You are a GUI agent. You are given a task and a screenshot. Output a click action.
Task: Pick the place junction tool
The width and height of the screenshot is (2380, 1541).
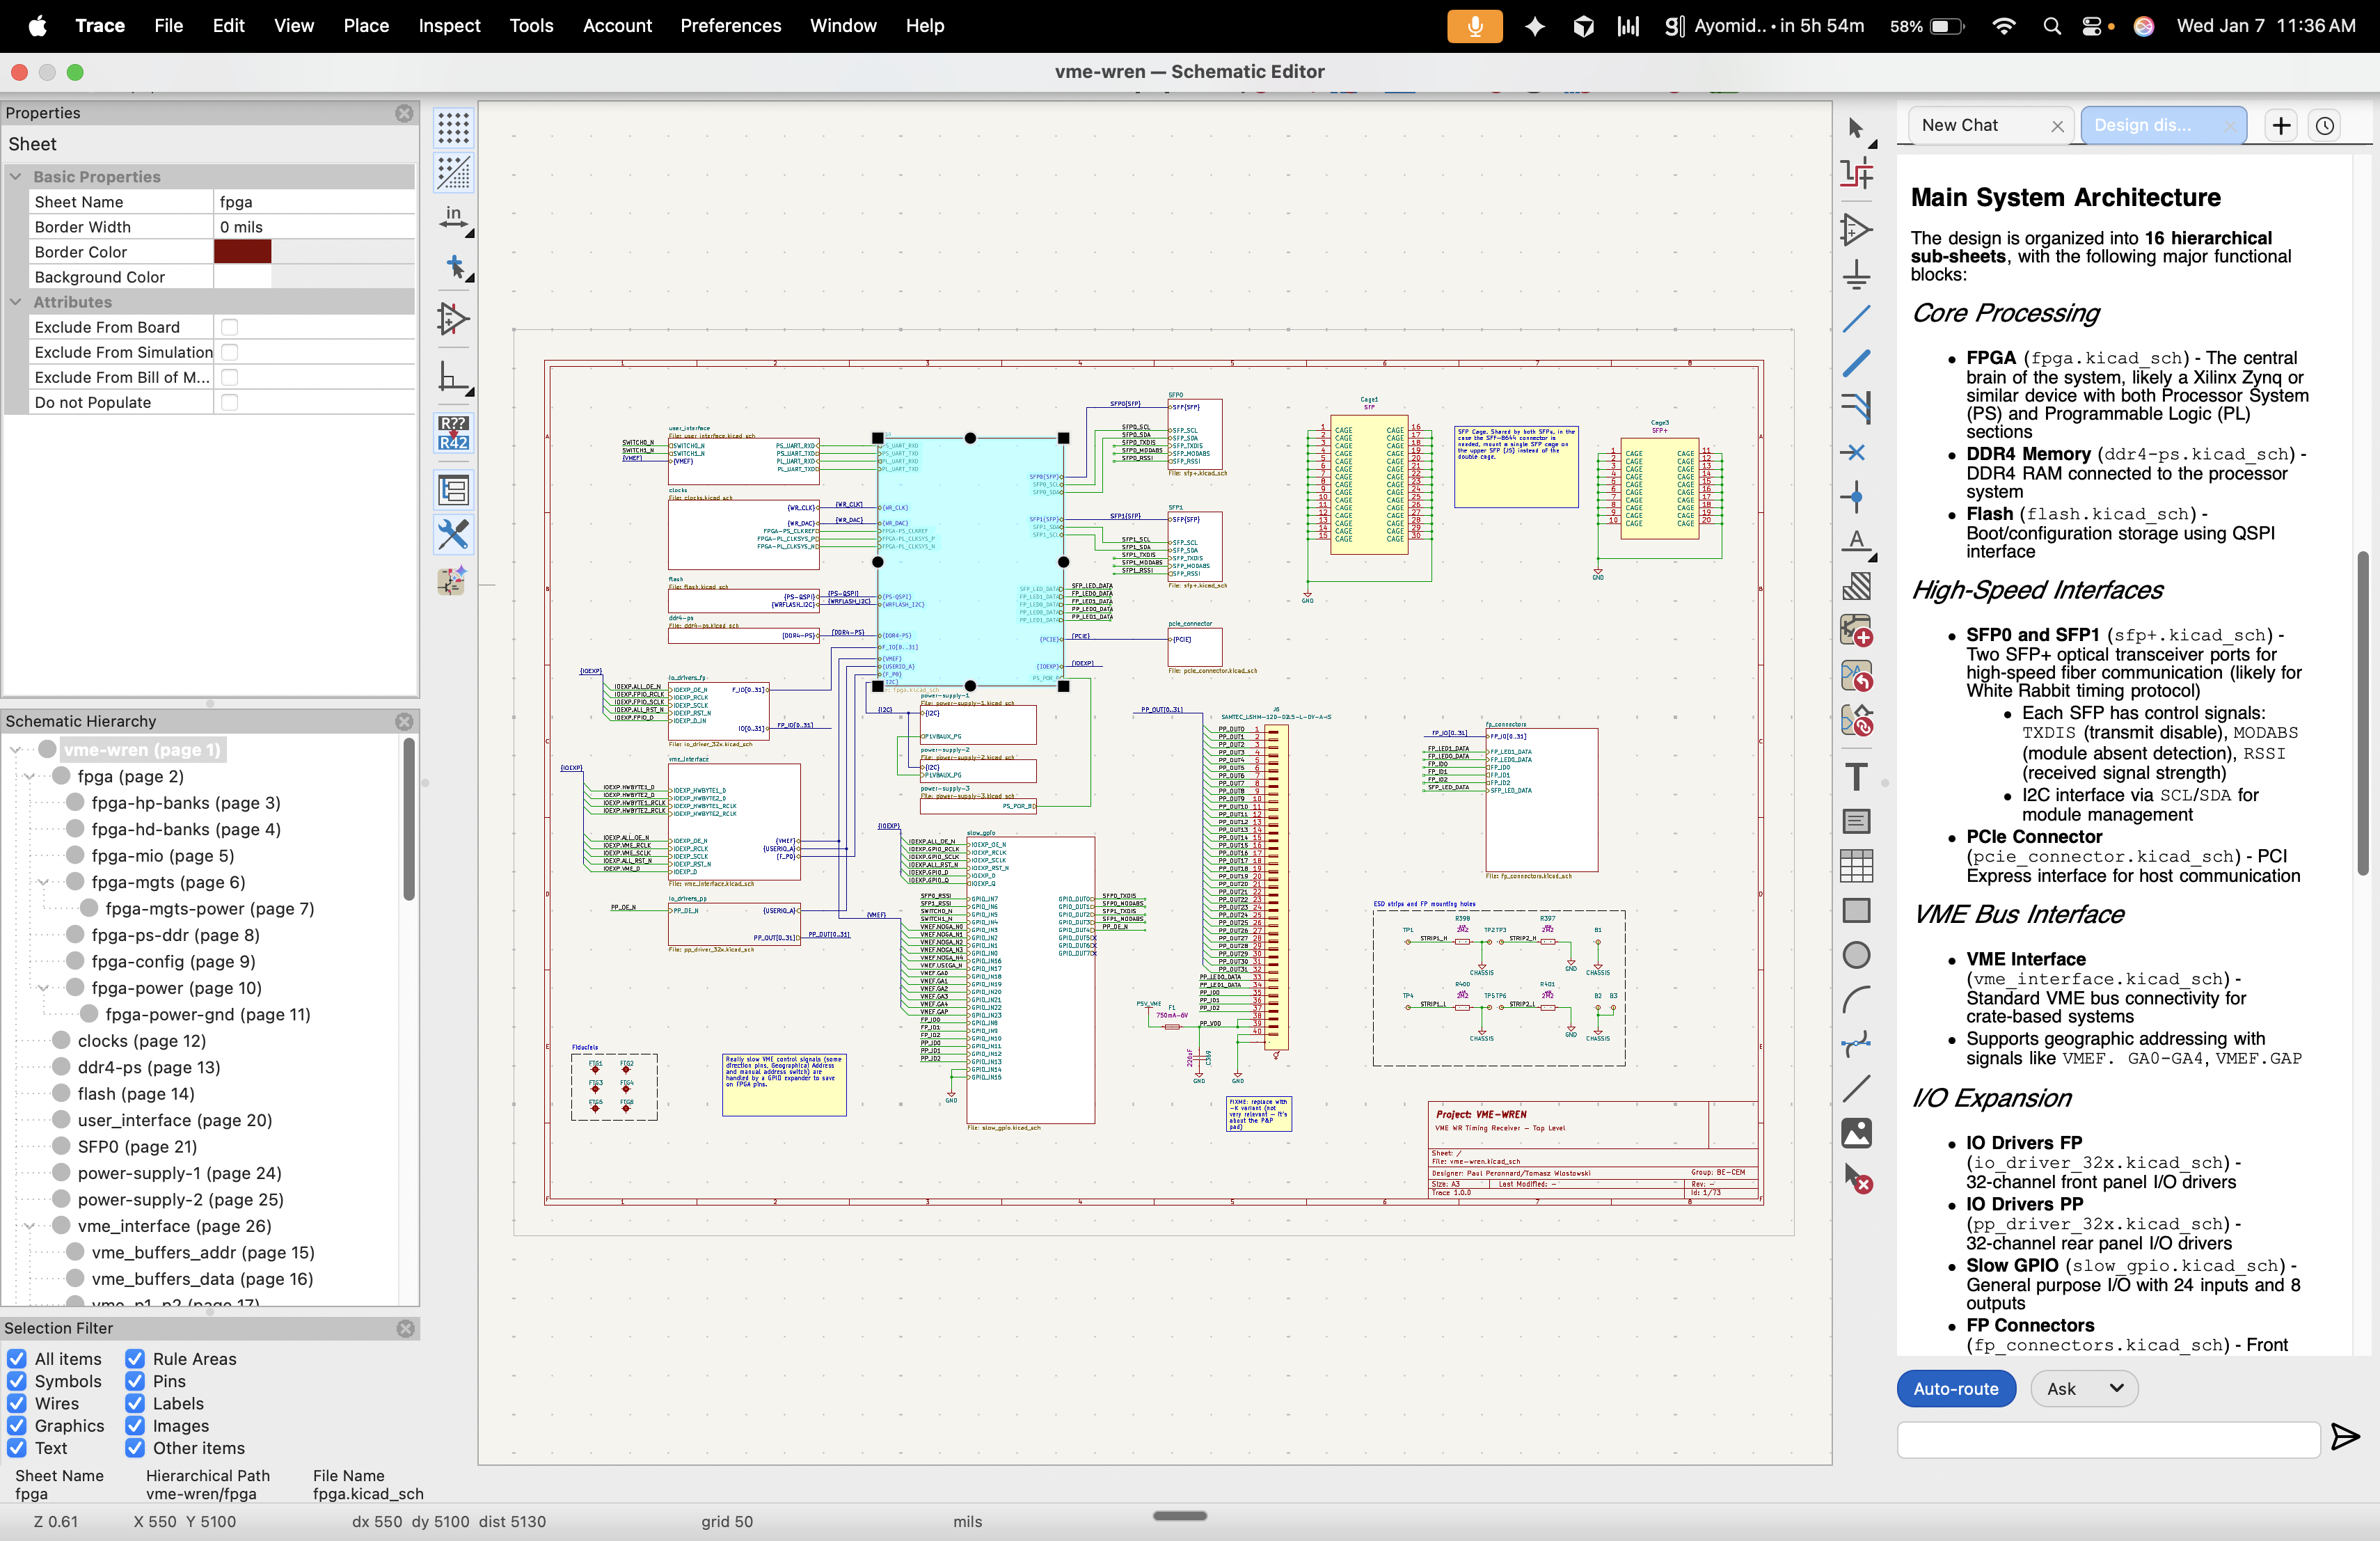pyautogui.click(x=1855, y=496)
